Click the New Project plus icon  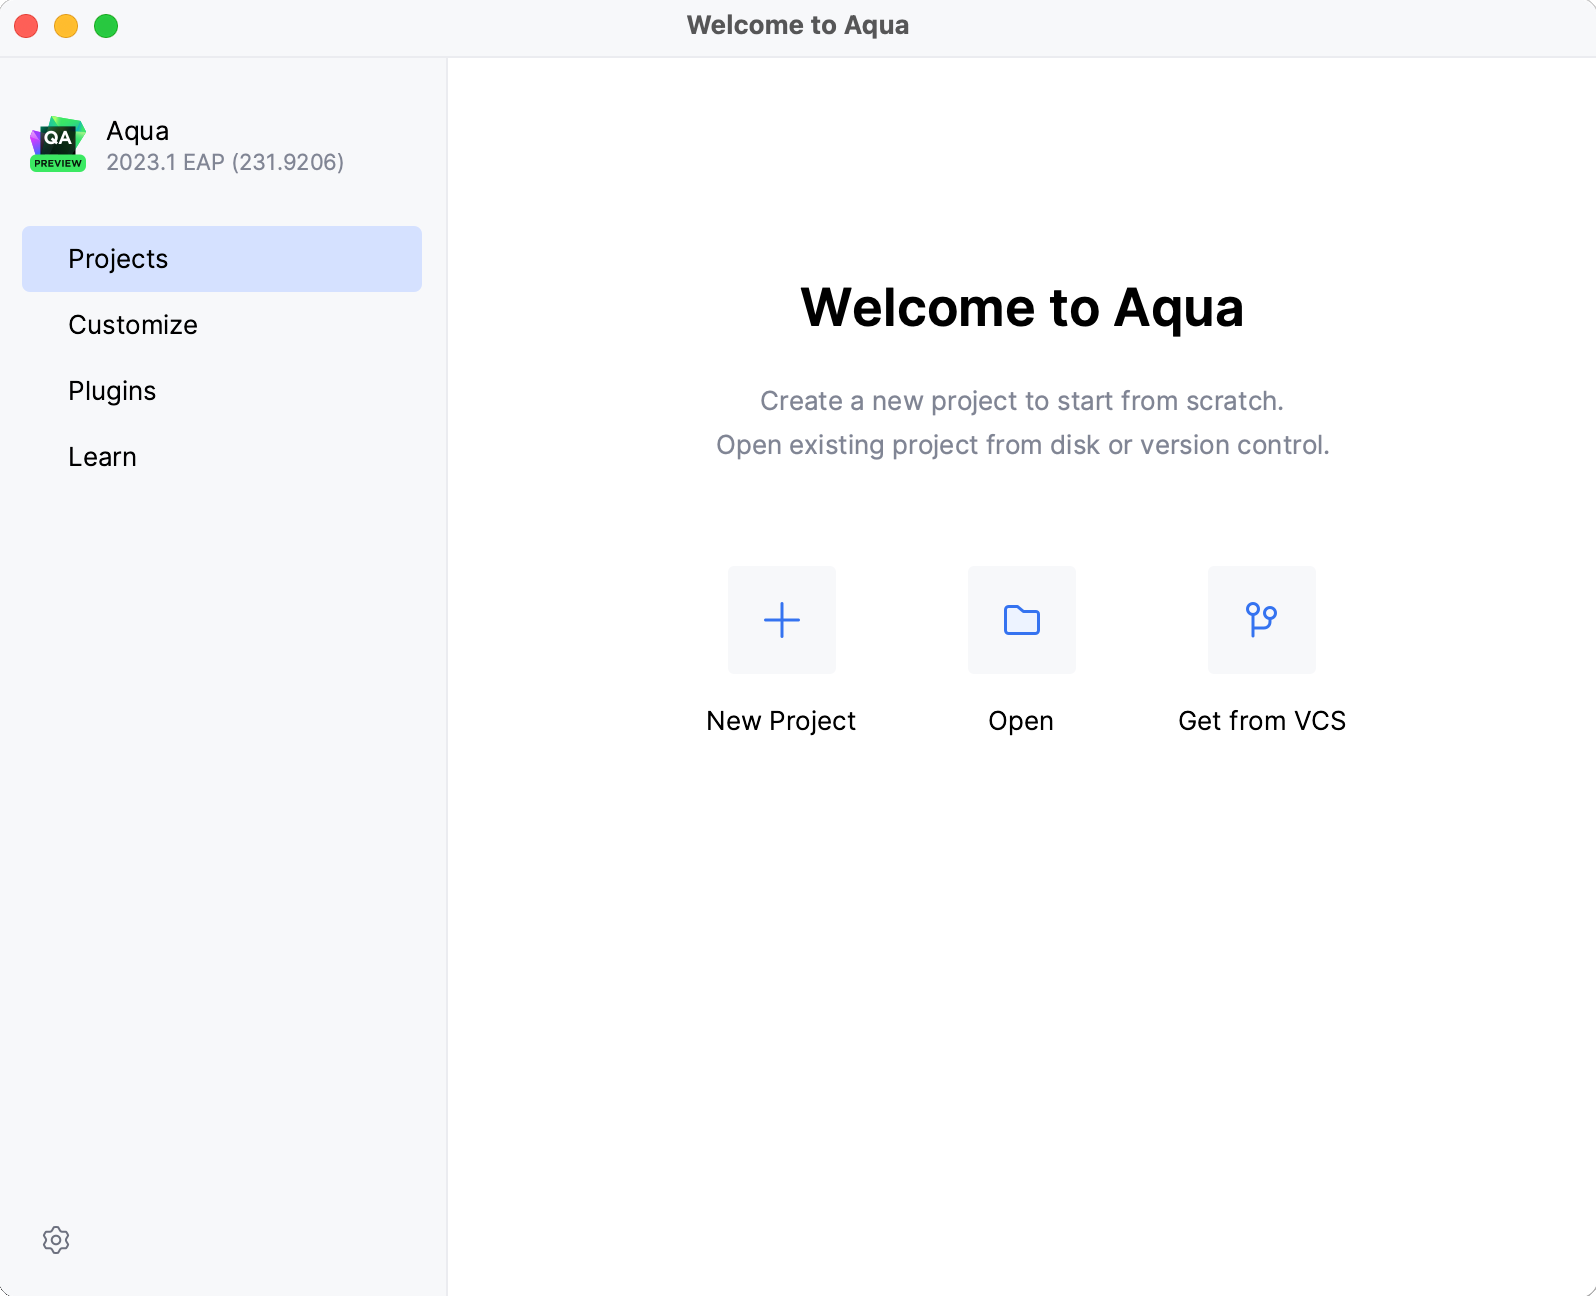click(x=781, y=620)
